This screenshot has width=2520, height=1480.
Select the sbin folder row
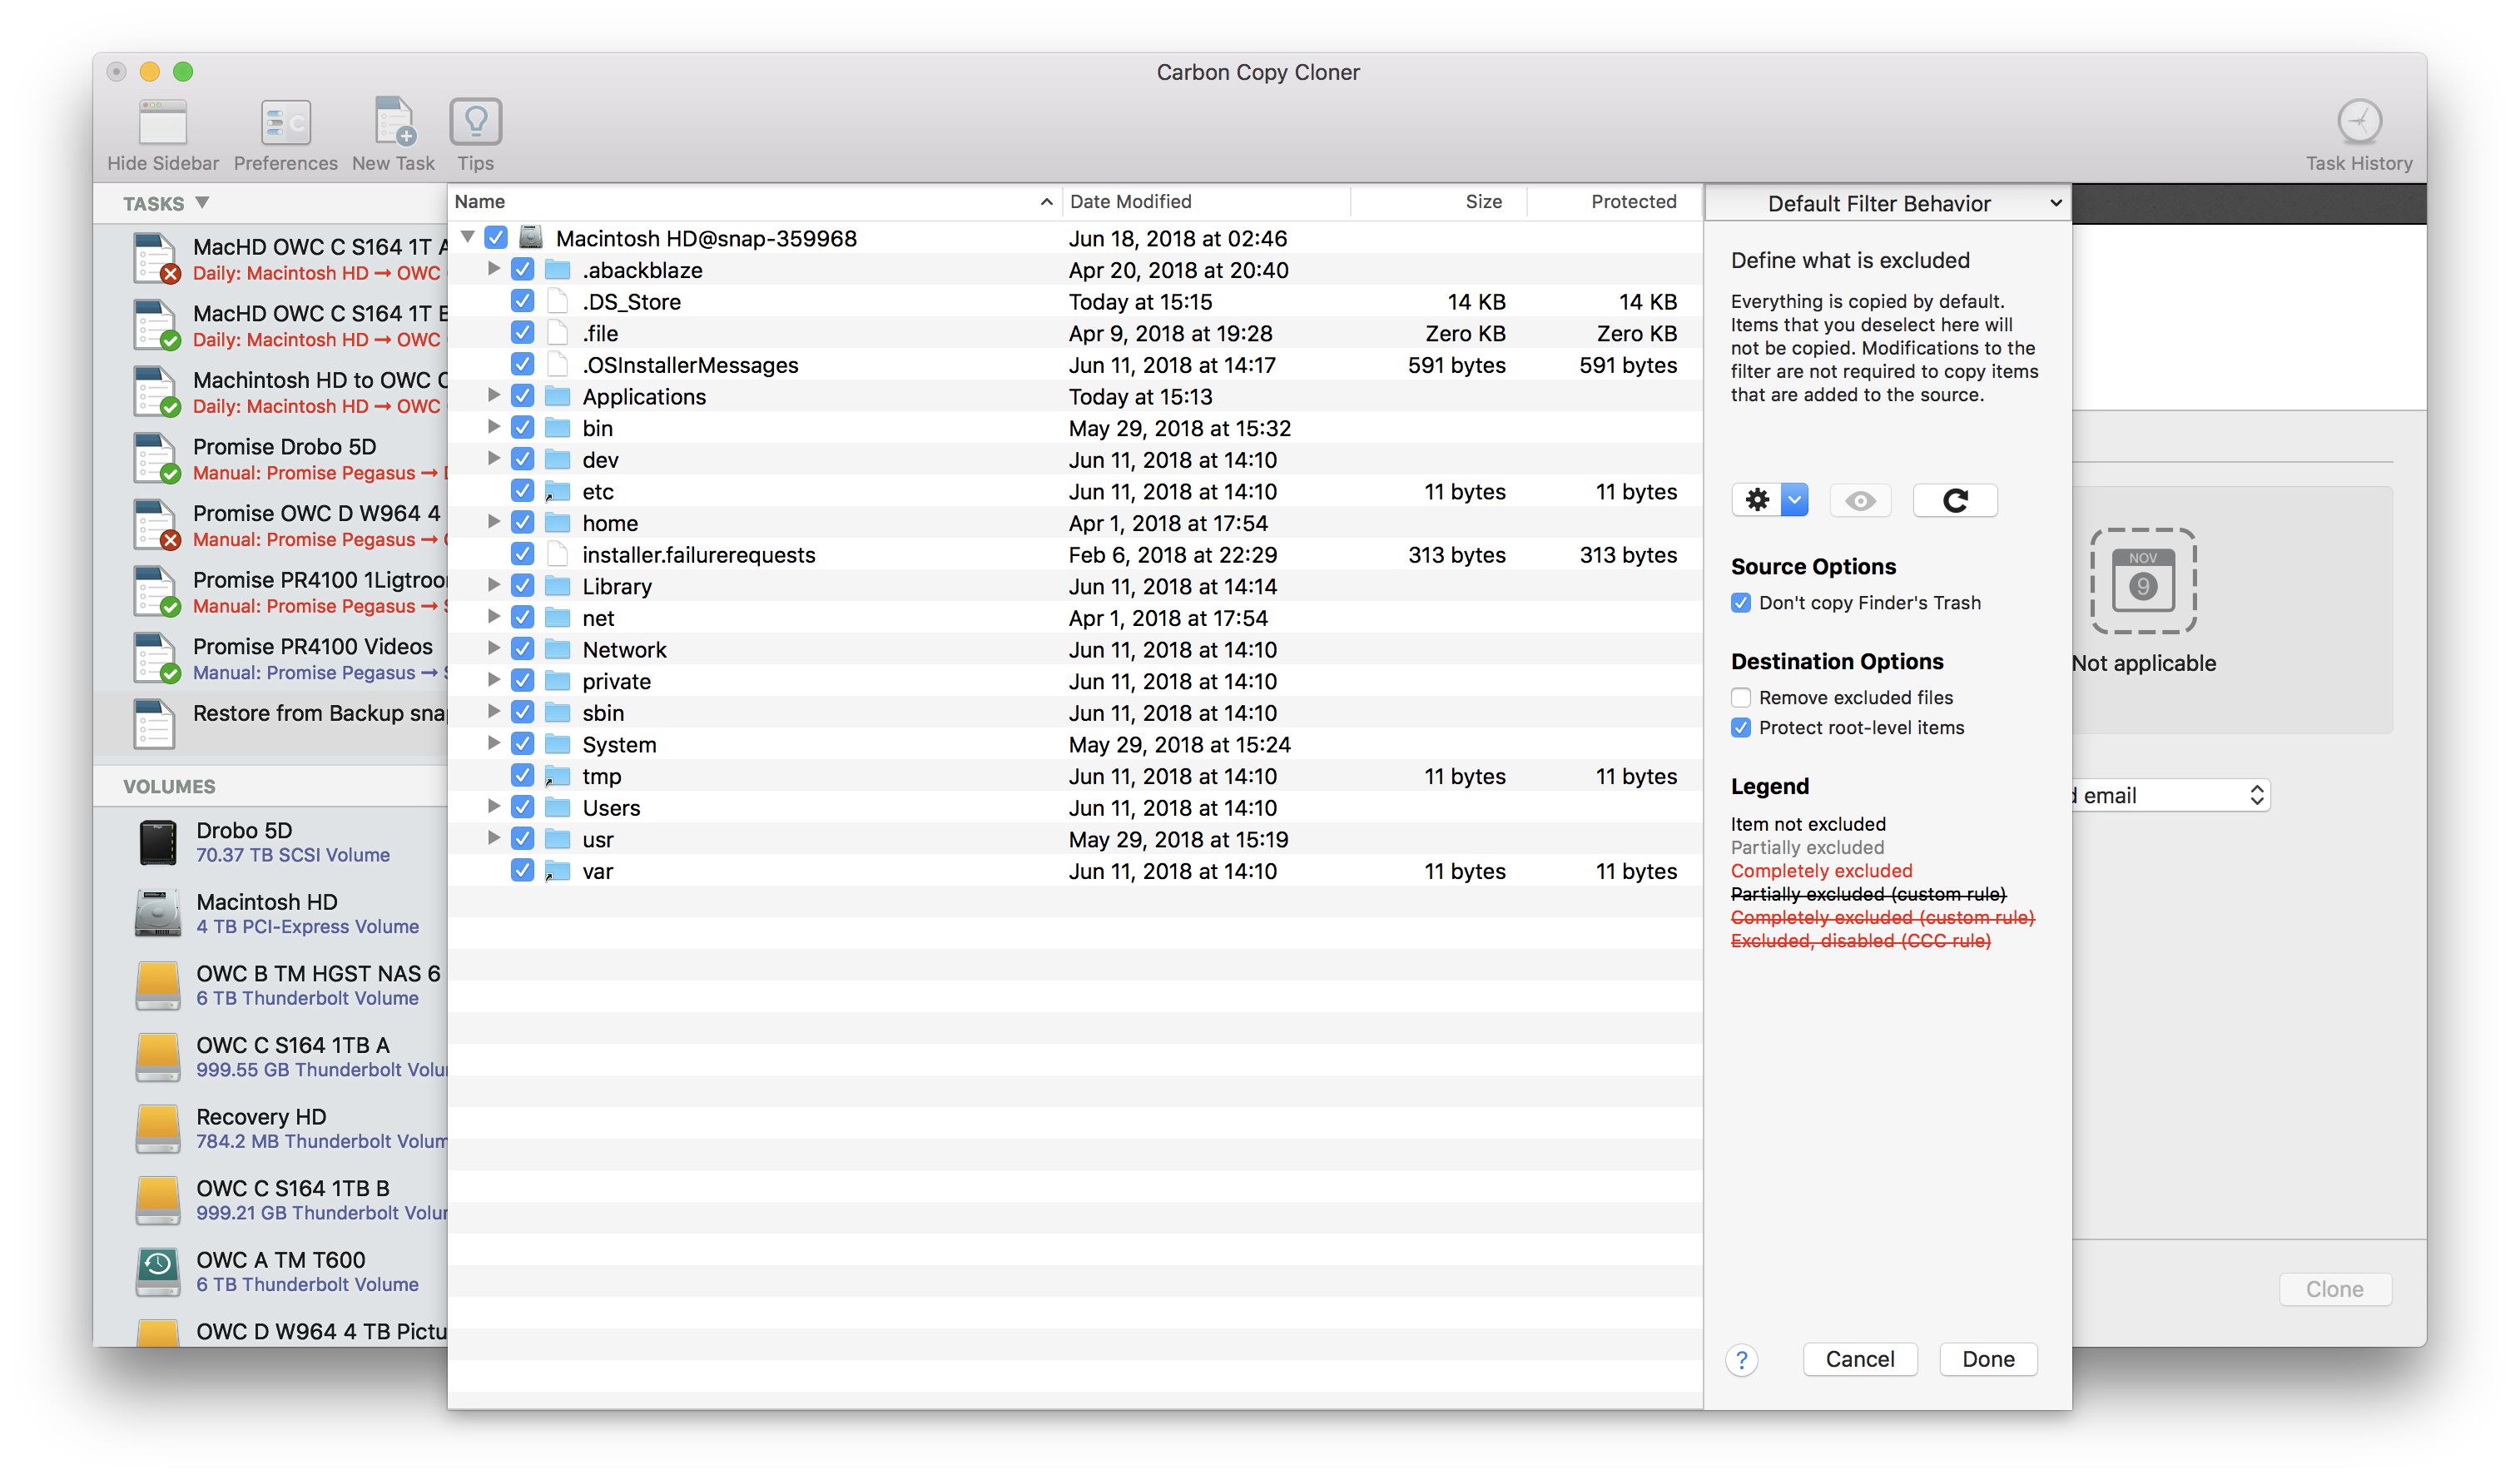click(1075, 713)
